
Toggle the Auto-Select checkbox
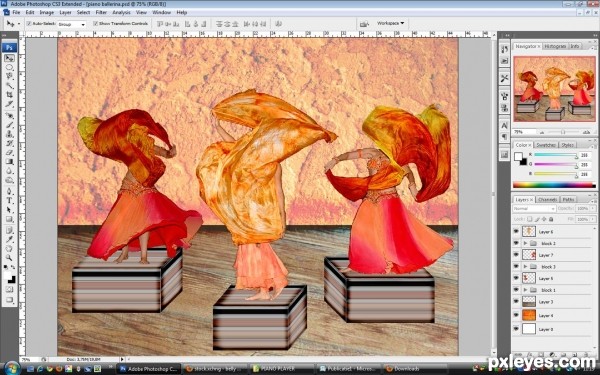tap(29, 23)
